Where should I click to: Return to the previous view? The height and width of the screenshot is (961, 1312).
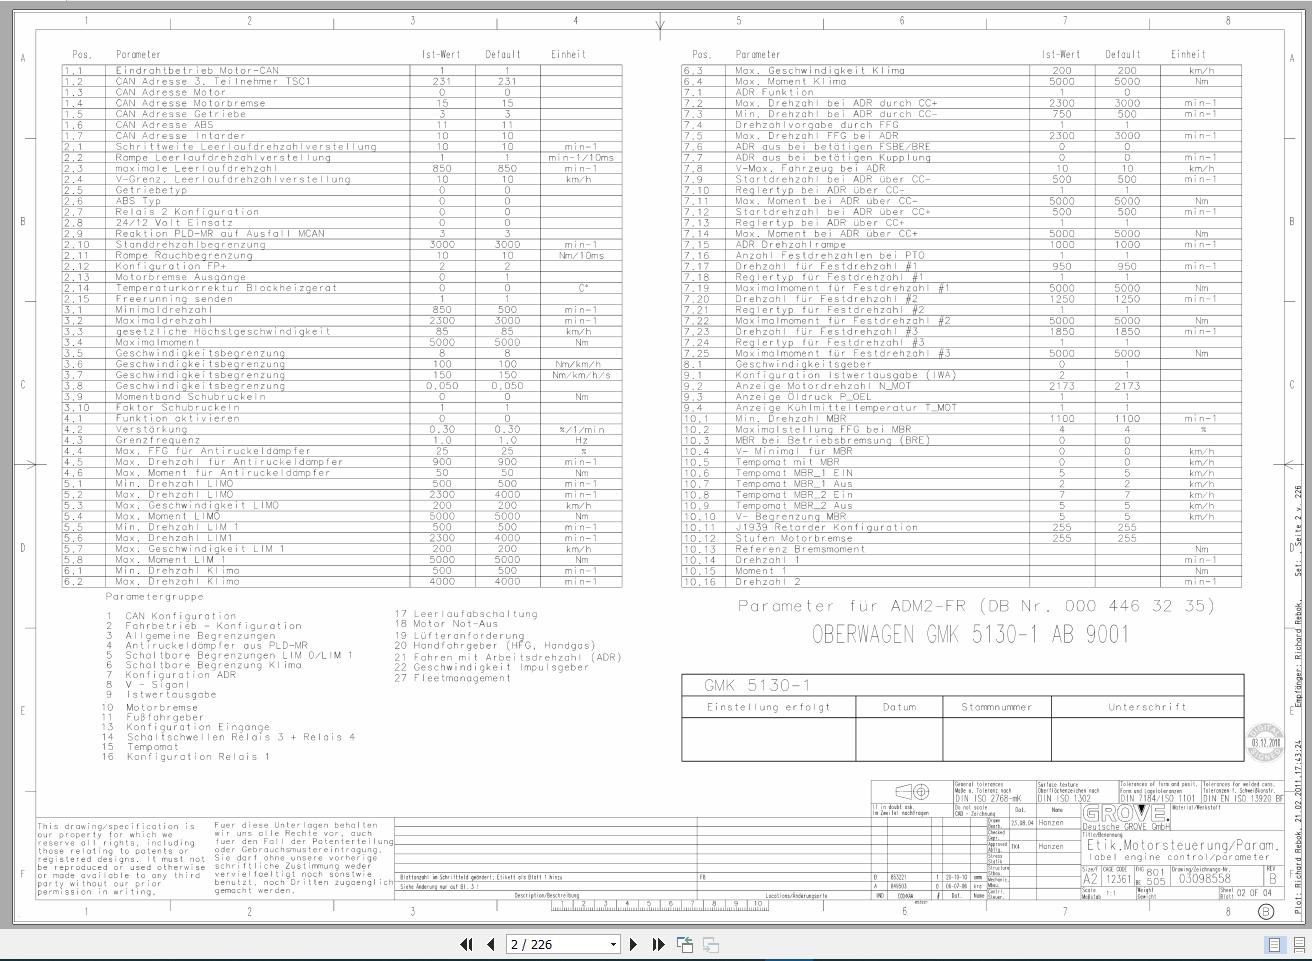pos(686,944)
